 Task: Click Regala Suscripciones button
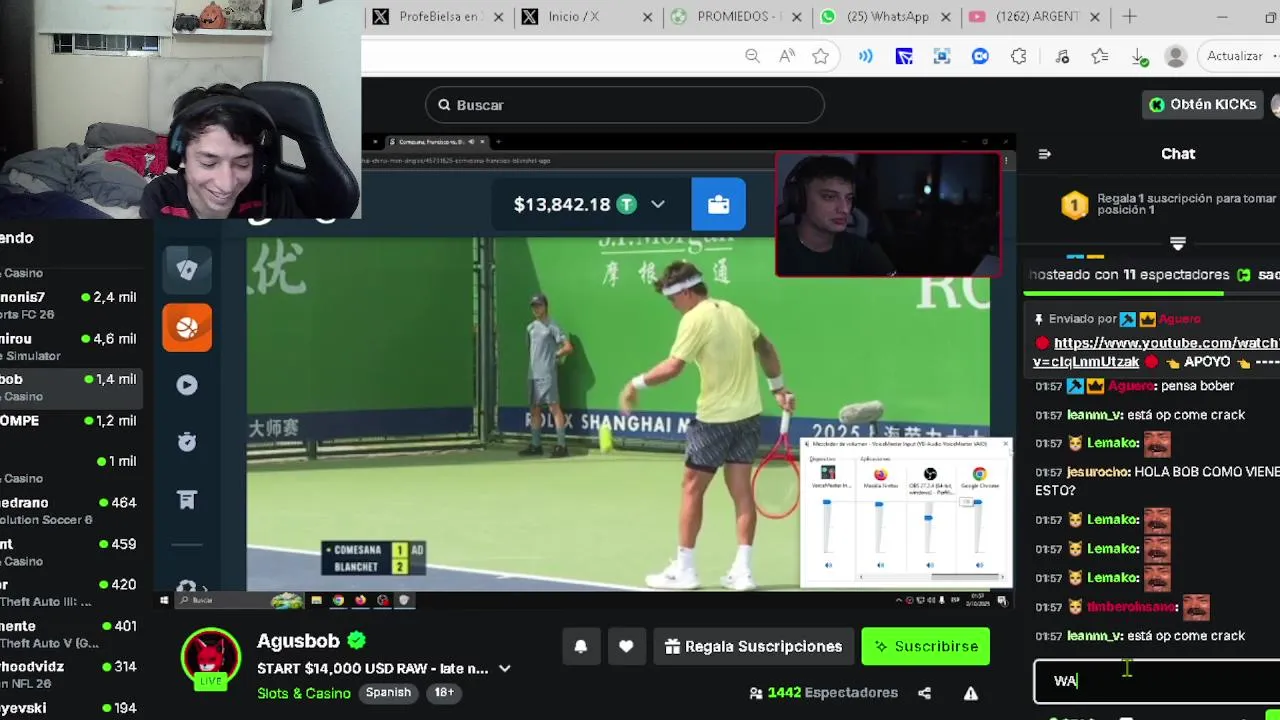(753, 647)
